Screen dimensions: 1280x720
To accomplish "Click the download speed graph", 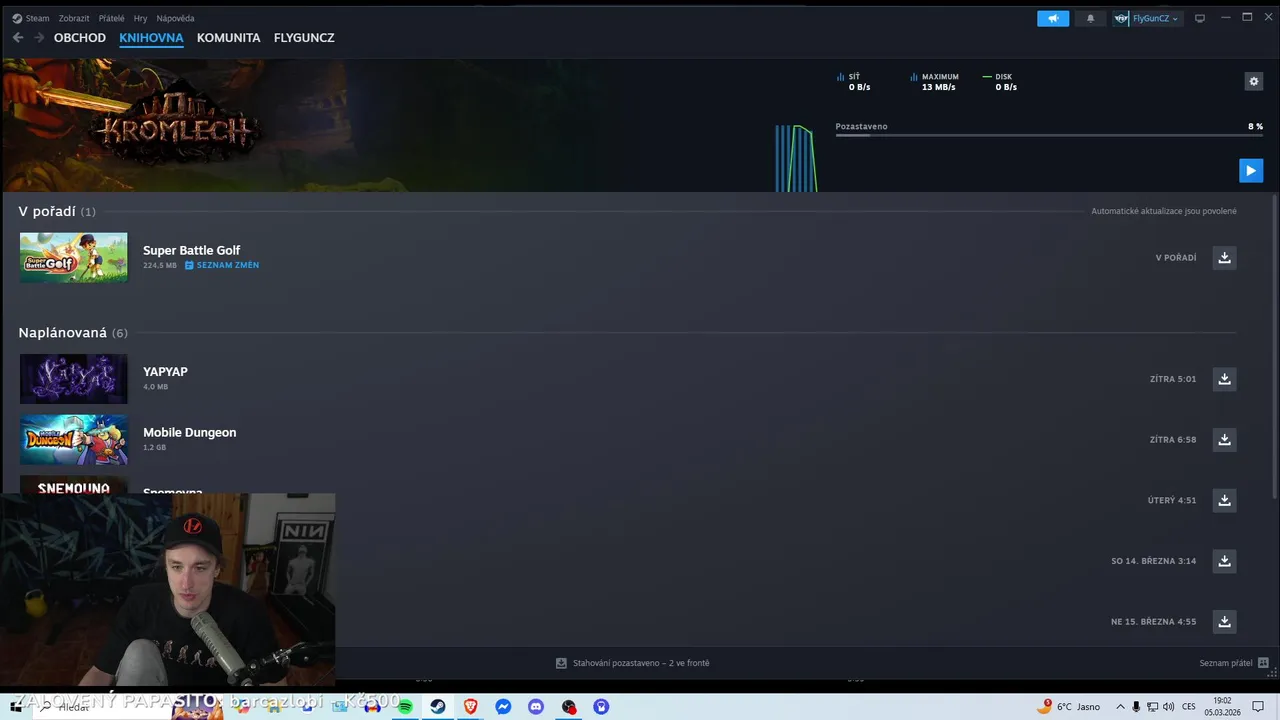I will click(796, 158).
